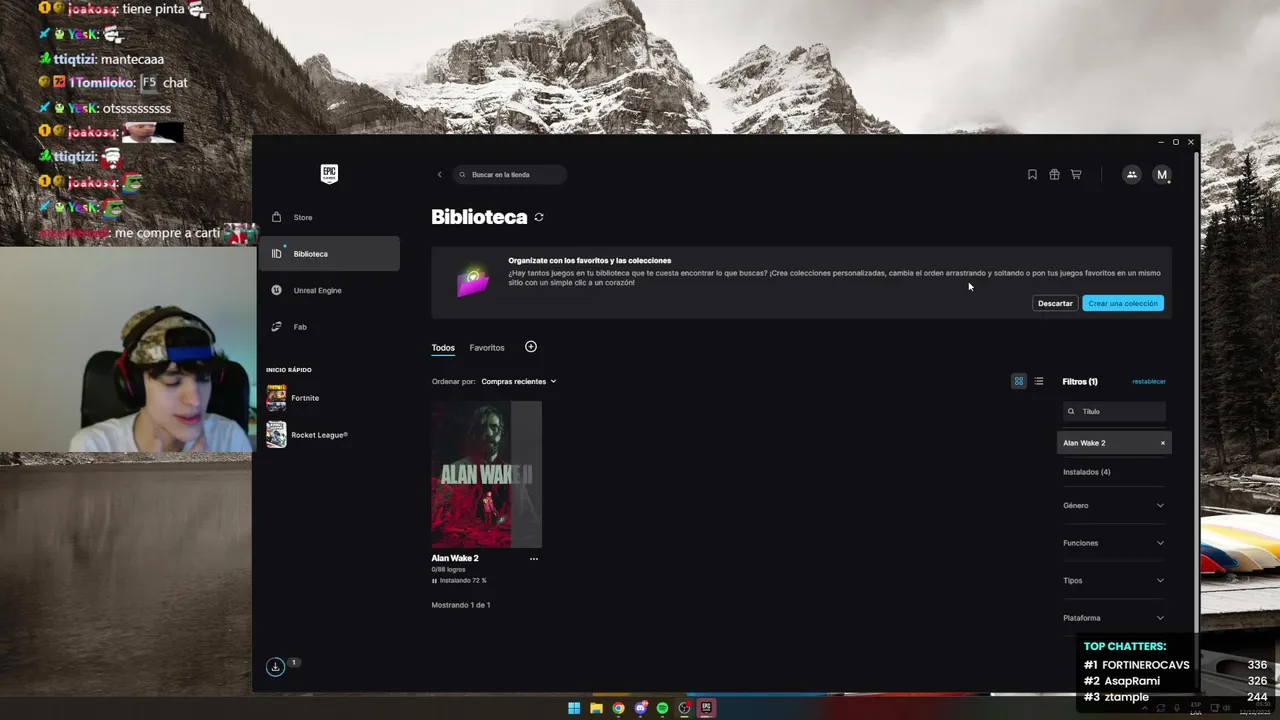Expand the Funciones filter

point(1114,543)
